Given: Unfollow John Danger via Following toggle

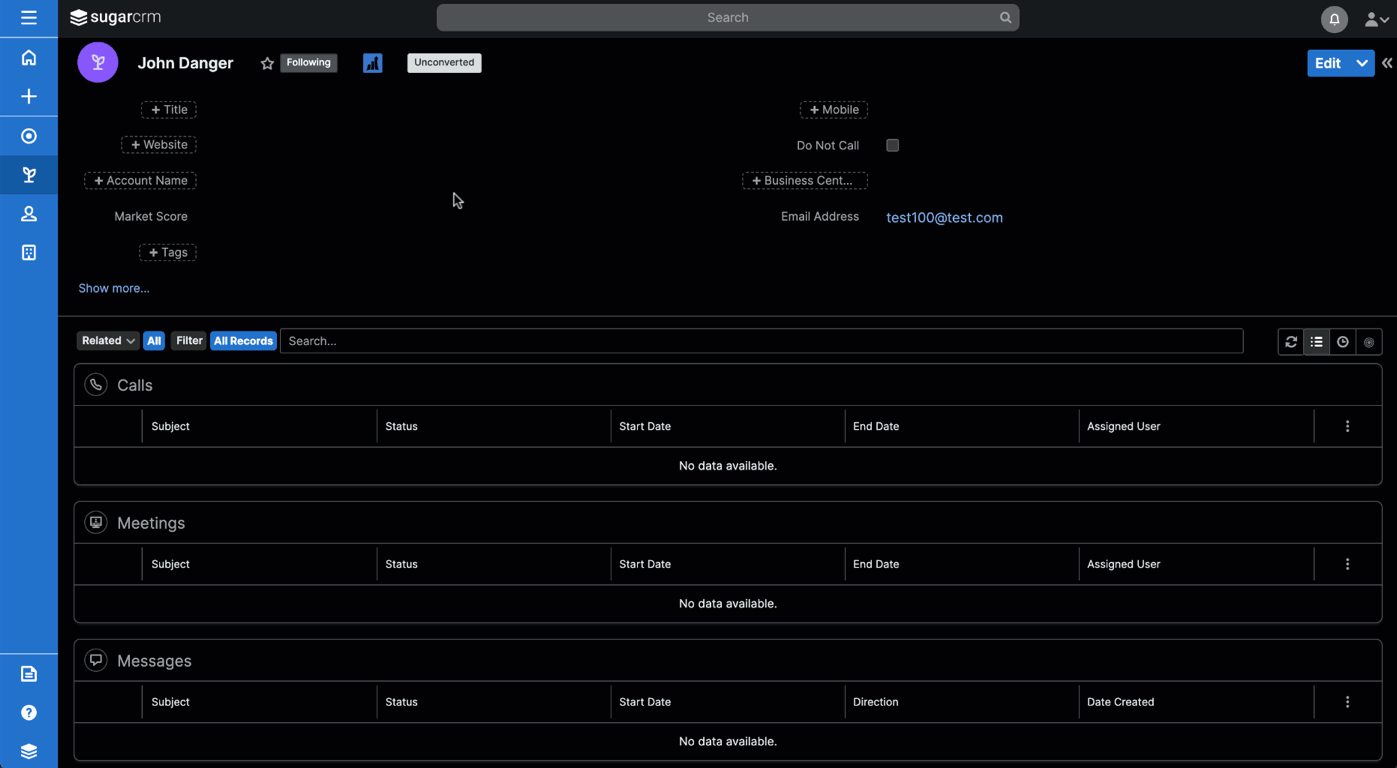Looking at the screenshot, I should click(308, 62).
